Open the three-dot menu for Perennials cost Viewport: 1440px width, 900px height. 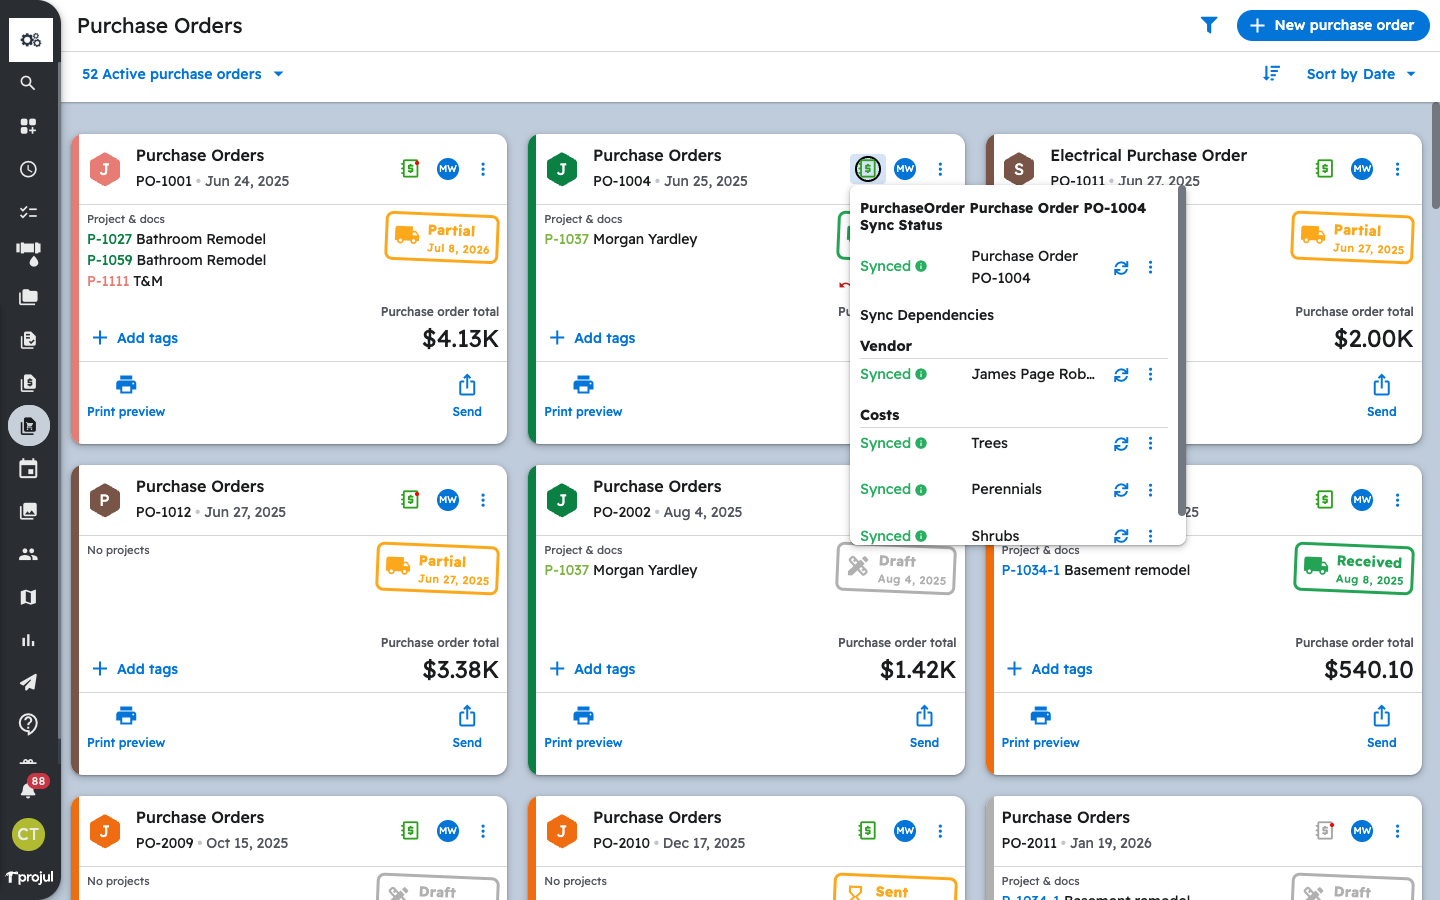(x=1150, y=490)
